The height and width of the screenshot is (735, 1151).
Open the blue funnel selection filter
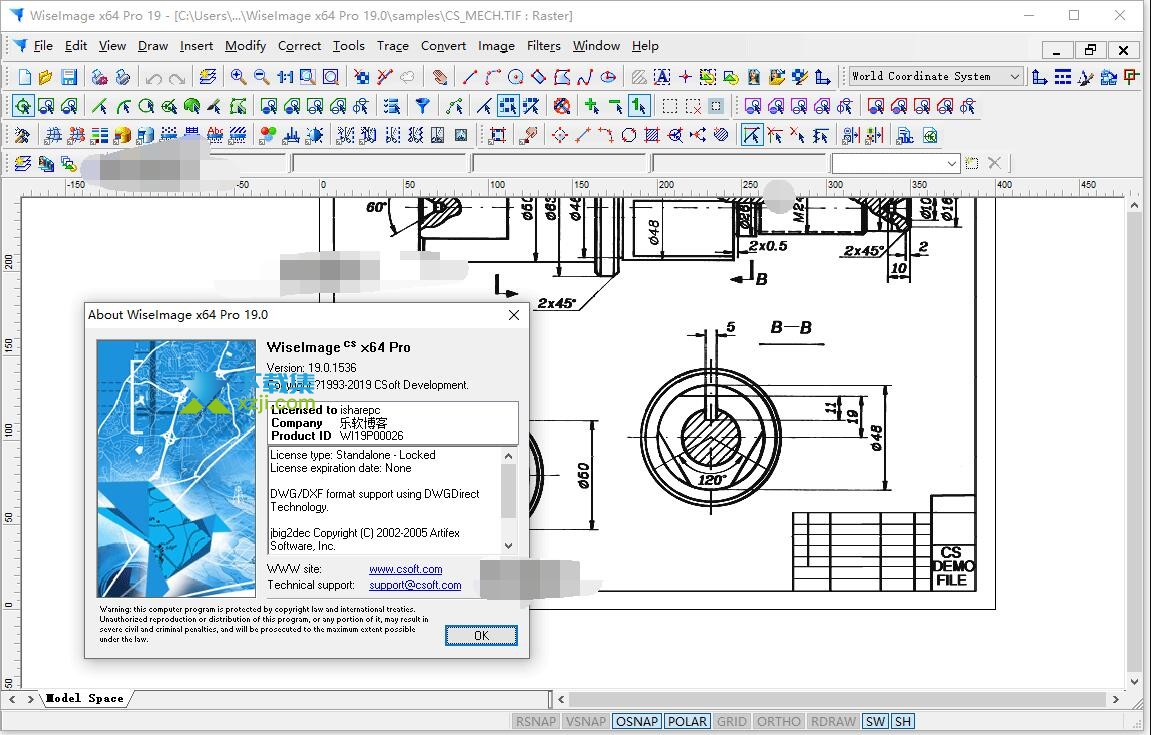422,106
